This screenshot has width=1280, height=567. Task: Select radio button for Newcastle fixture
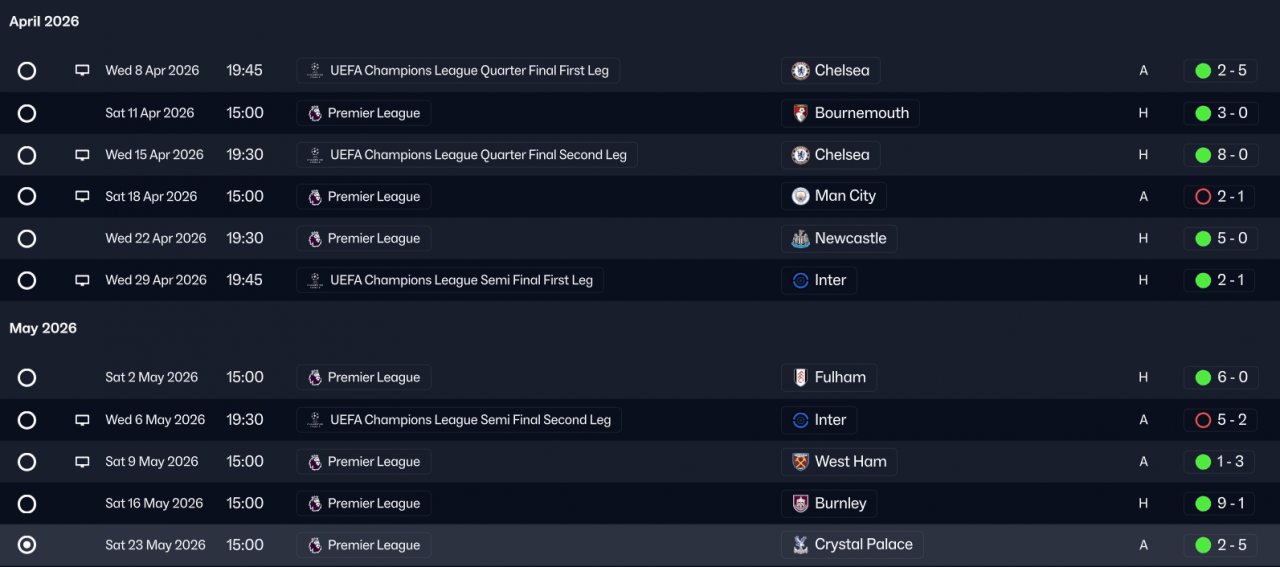click(x=27, y=239)
